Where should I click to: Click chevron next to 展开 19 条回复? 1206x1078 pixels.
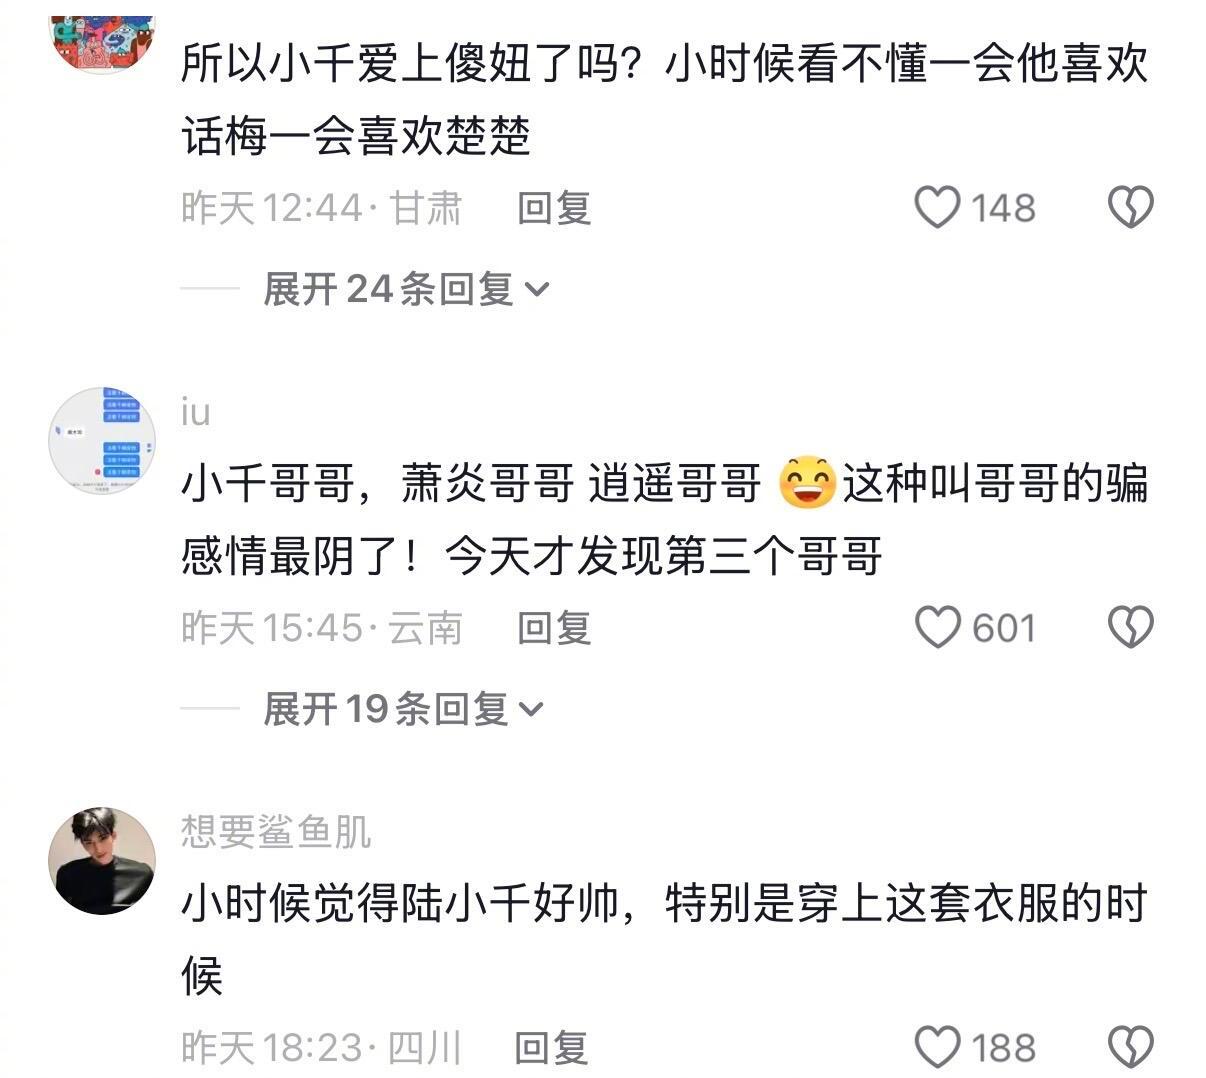[x=531, y=711]
